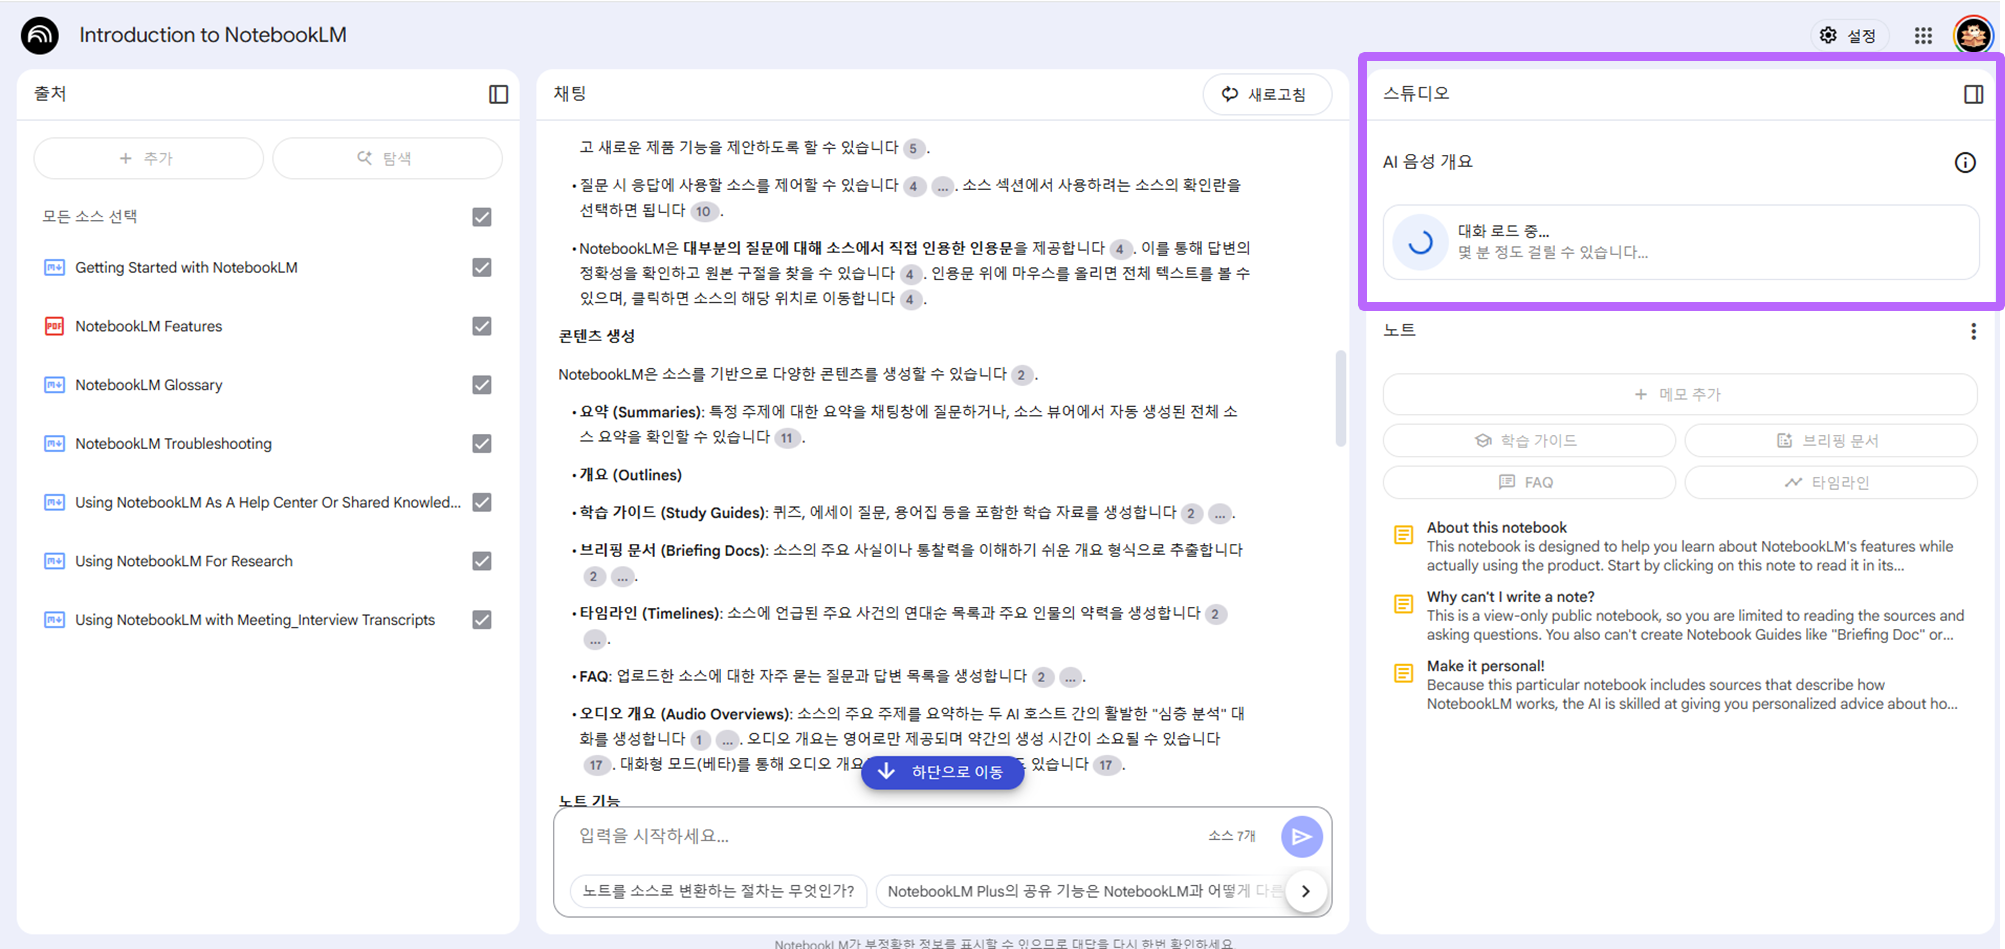Click the send message arrow button
The image size is (2005, 949).
point(1301,837)
